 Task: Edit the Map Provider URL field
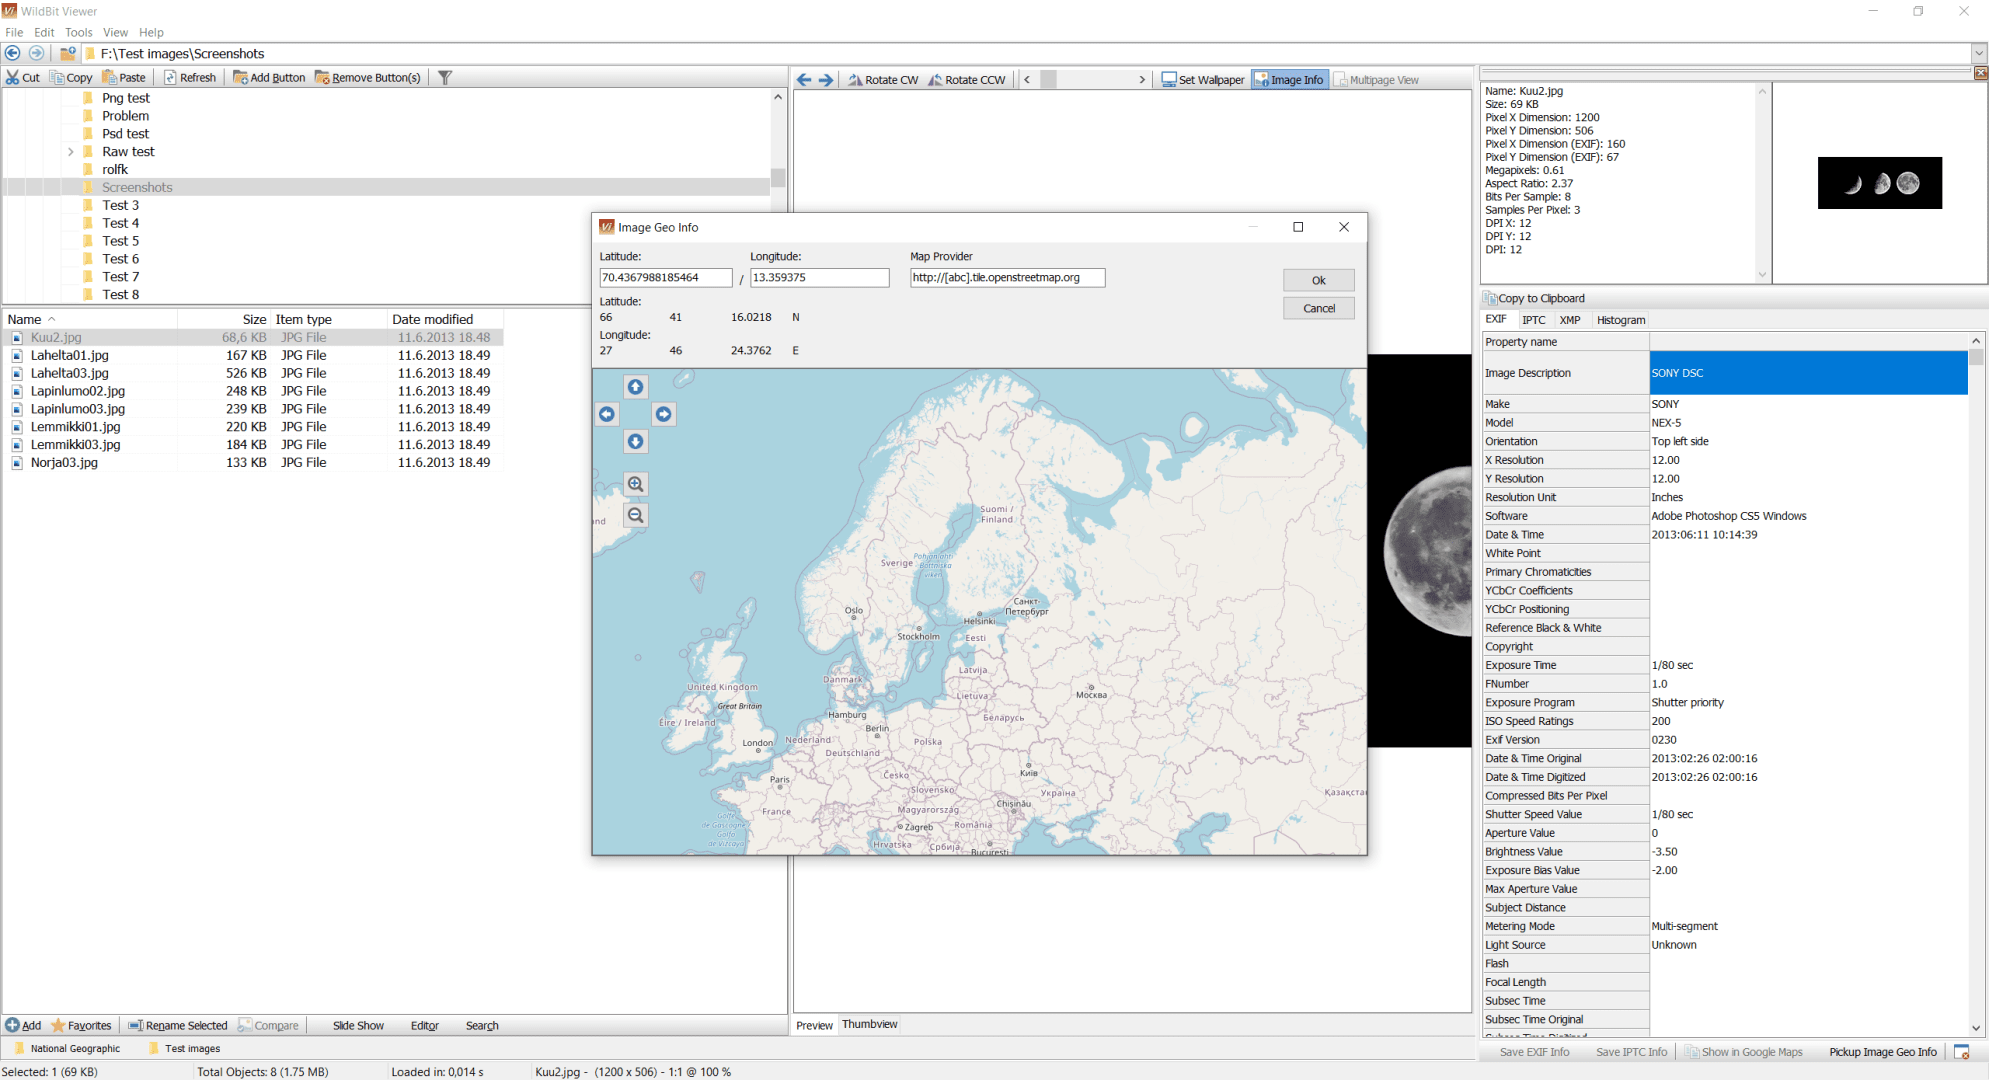point(1007,277)
